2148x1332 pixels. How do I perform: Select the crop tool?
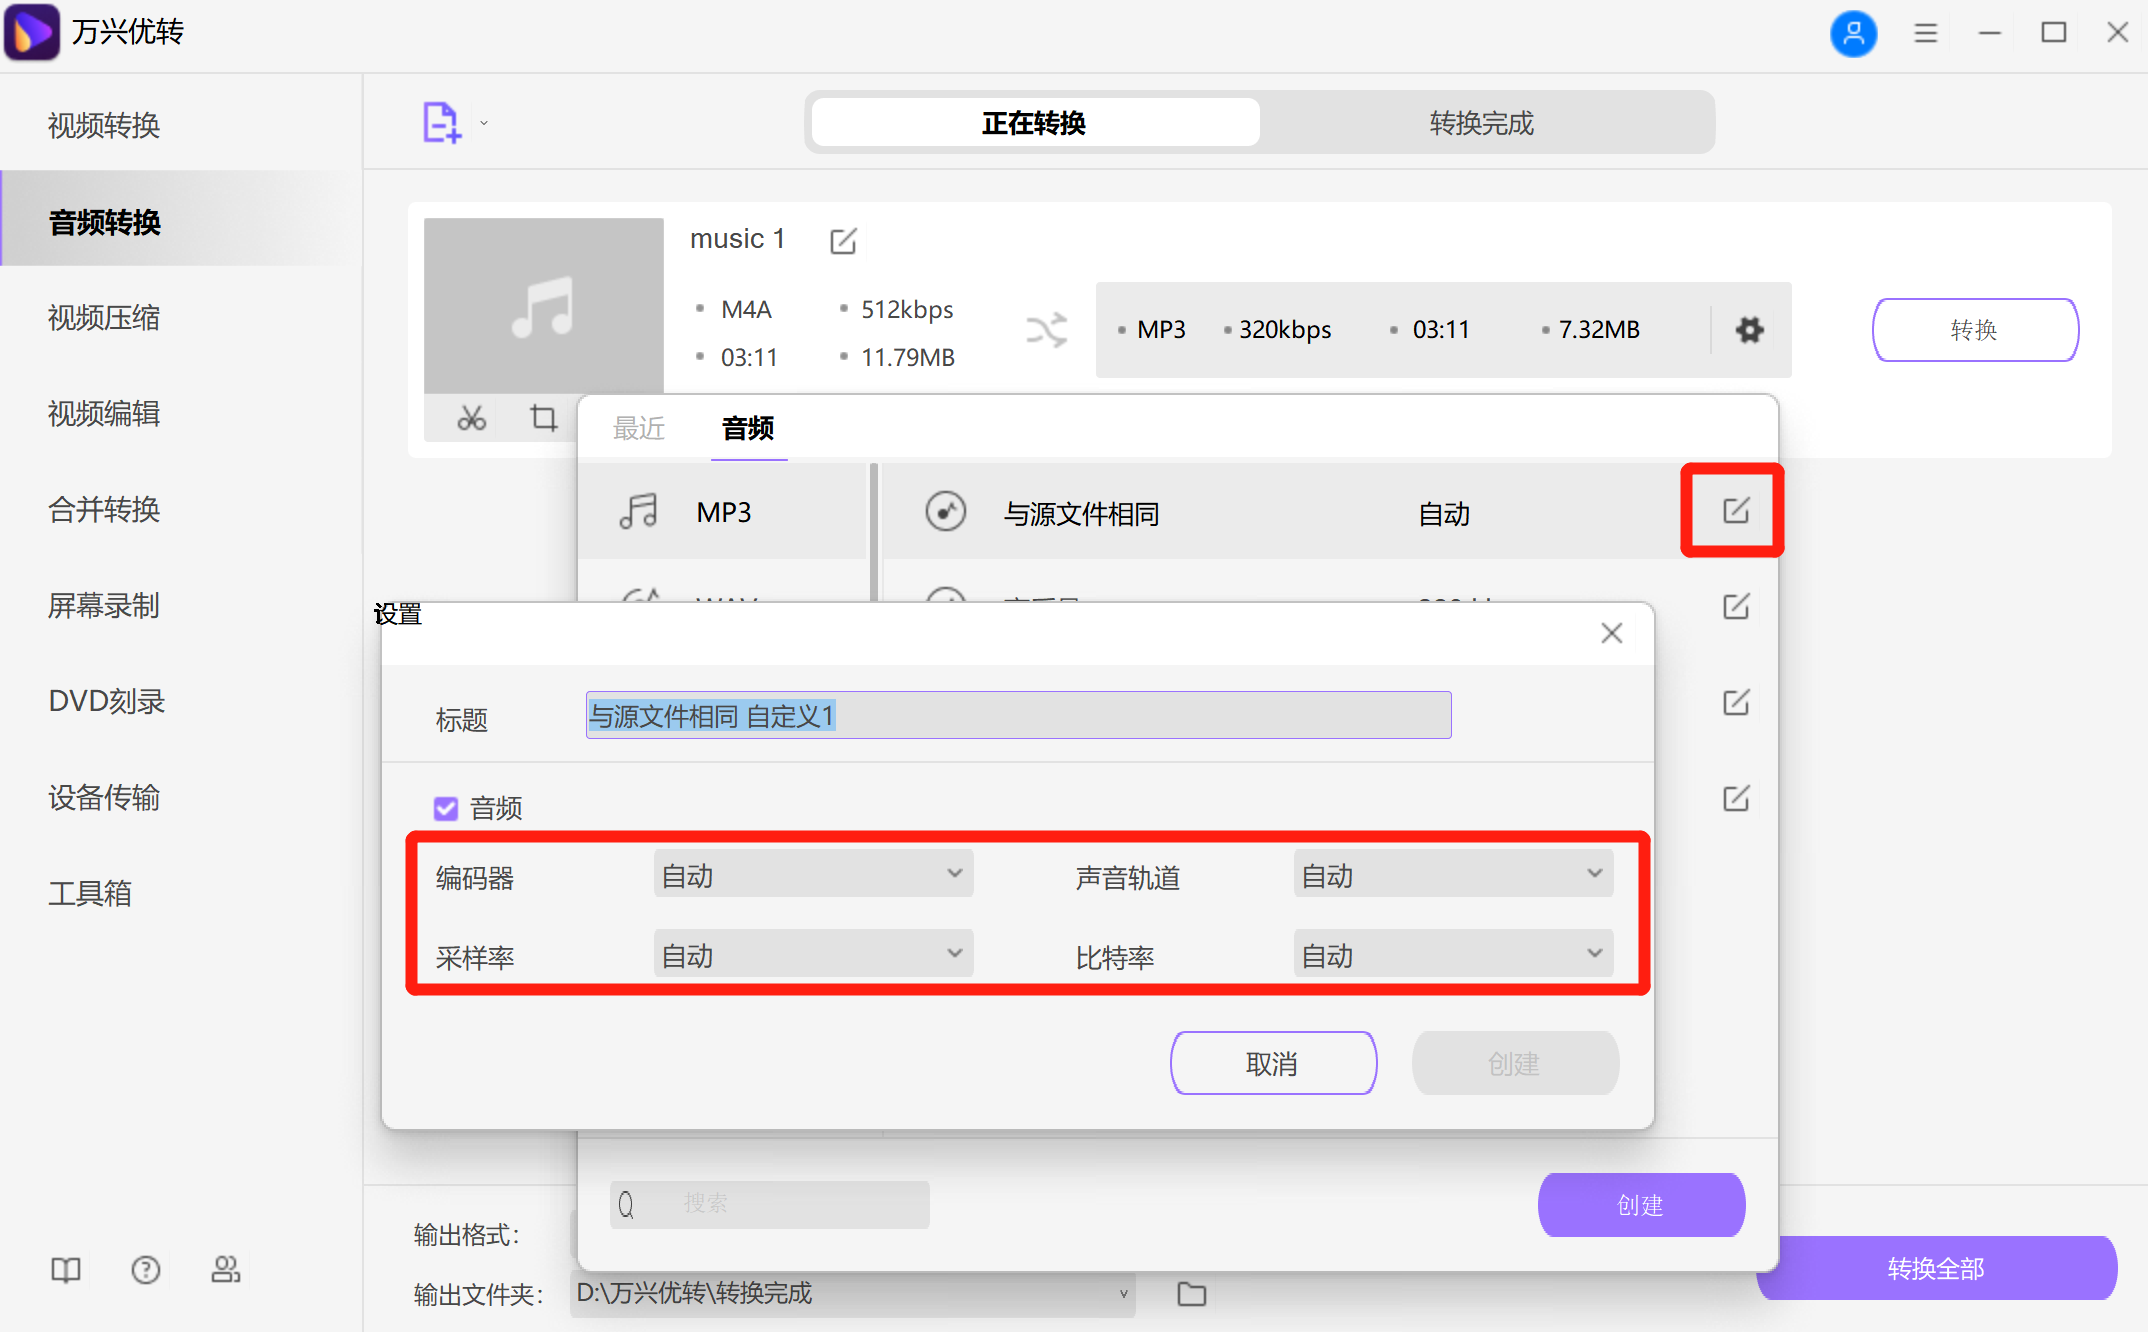[x=543, y=418]
